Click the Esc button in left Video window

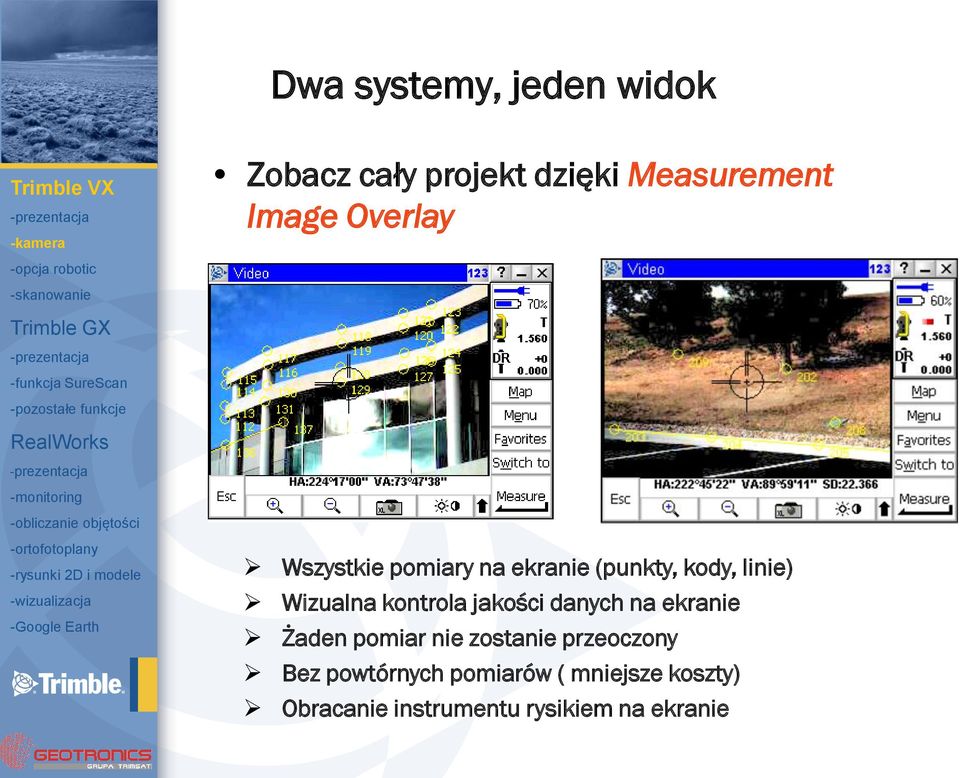(x=227, y=496)
